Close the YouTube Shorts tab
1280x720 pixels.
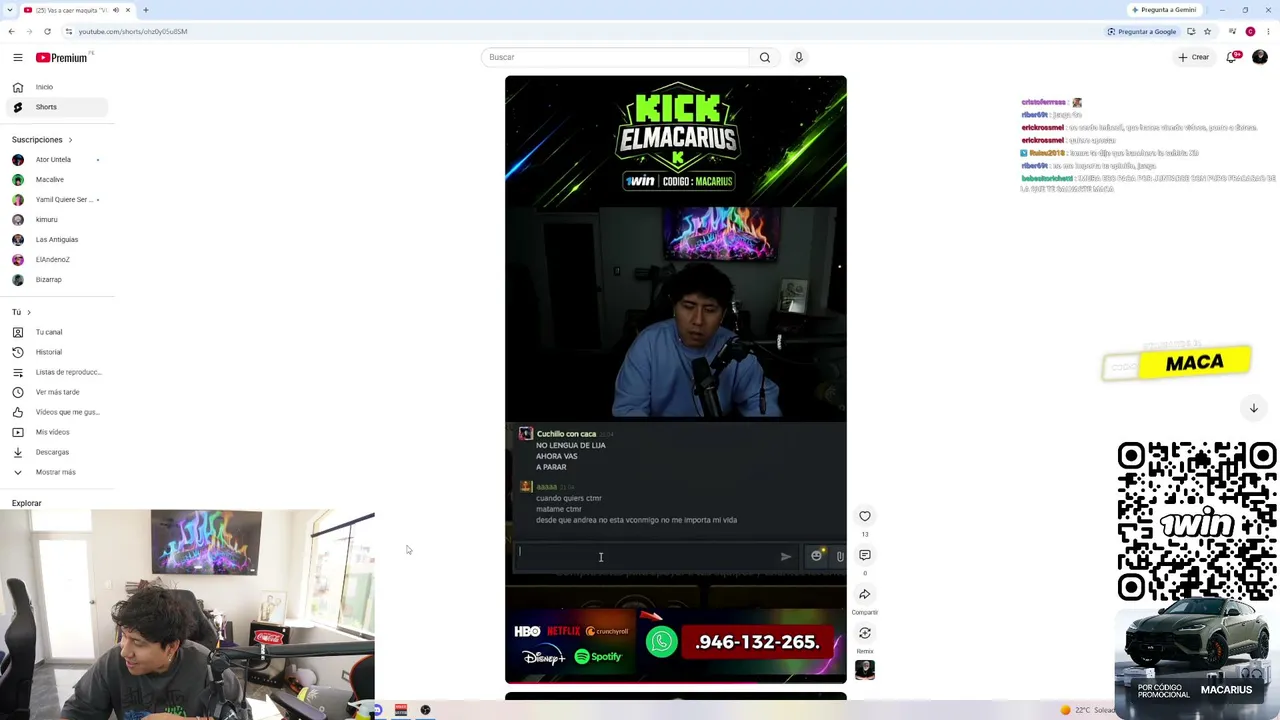pyautogui.click(x=128, y=10)
